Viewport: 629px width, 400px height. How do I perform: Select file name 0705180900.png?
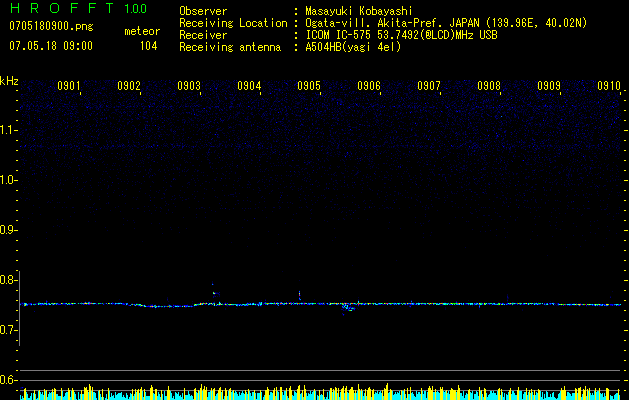click(x=51, y=27)
